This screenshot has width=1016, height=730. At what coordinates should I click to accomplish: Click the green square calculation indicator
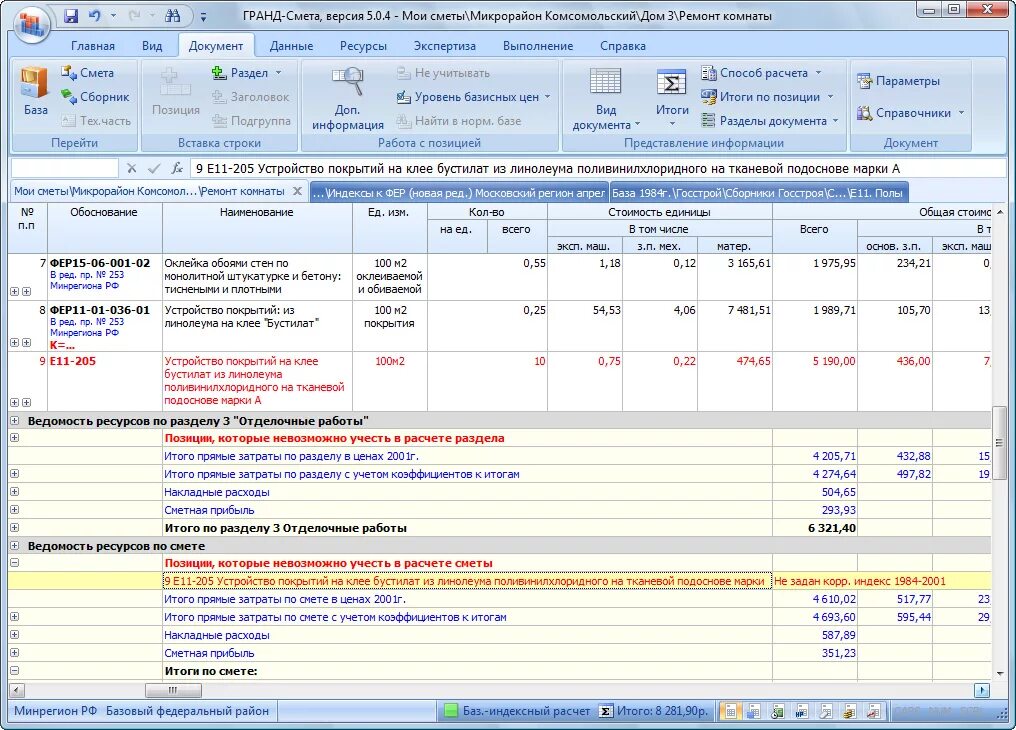coord(450,711)
